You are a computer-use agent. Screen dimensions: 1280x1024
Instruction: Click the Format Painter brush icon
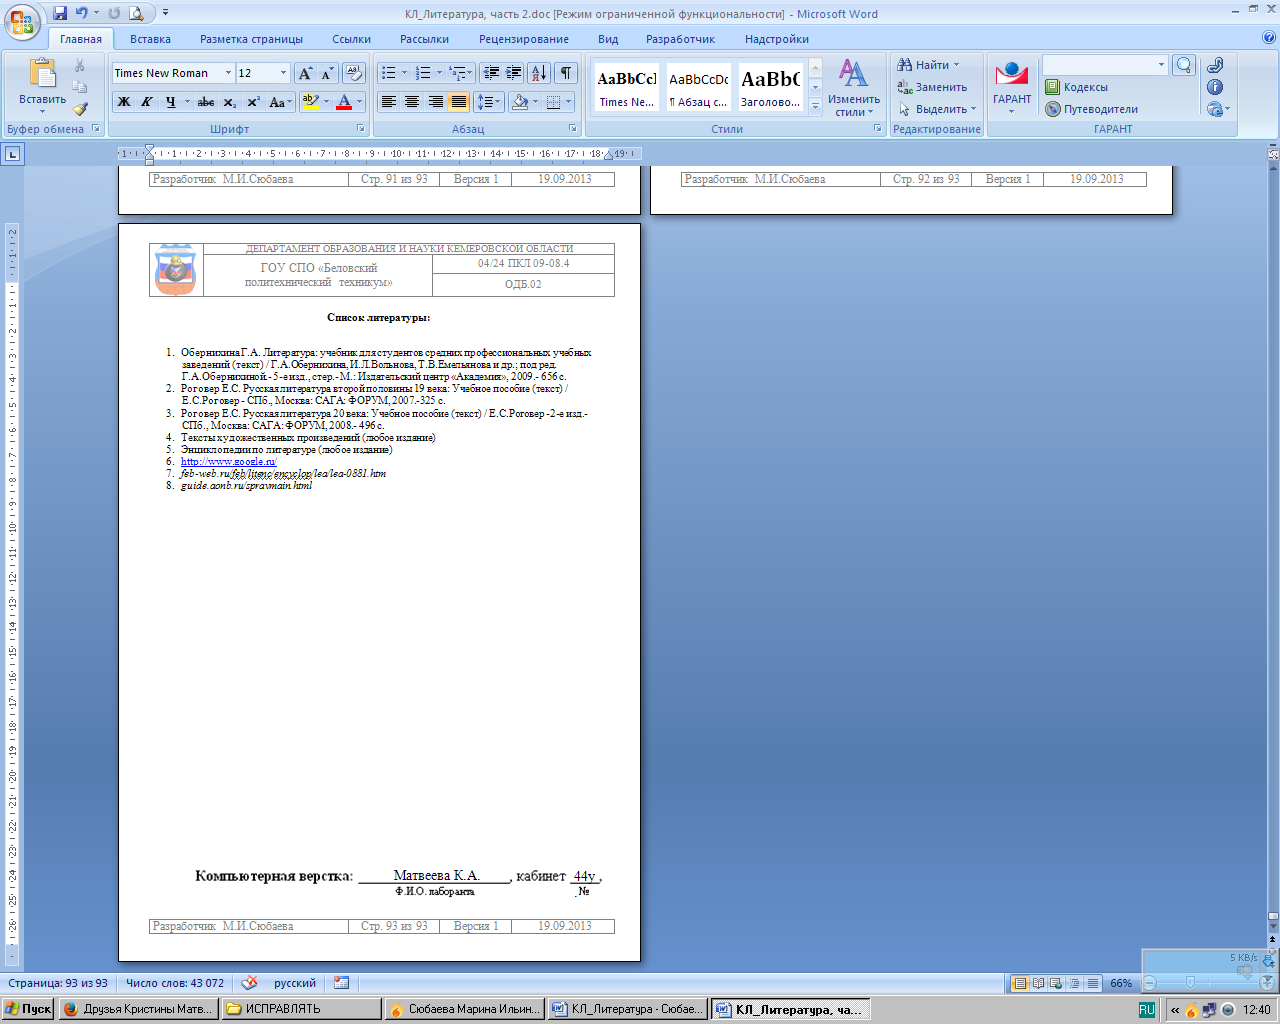80,109
